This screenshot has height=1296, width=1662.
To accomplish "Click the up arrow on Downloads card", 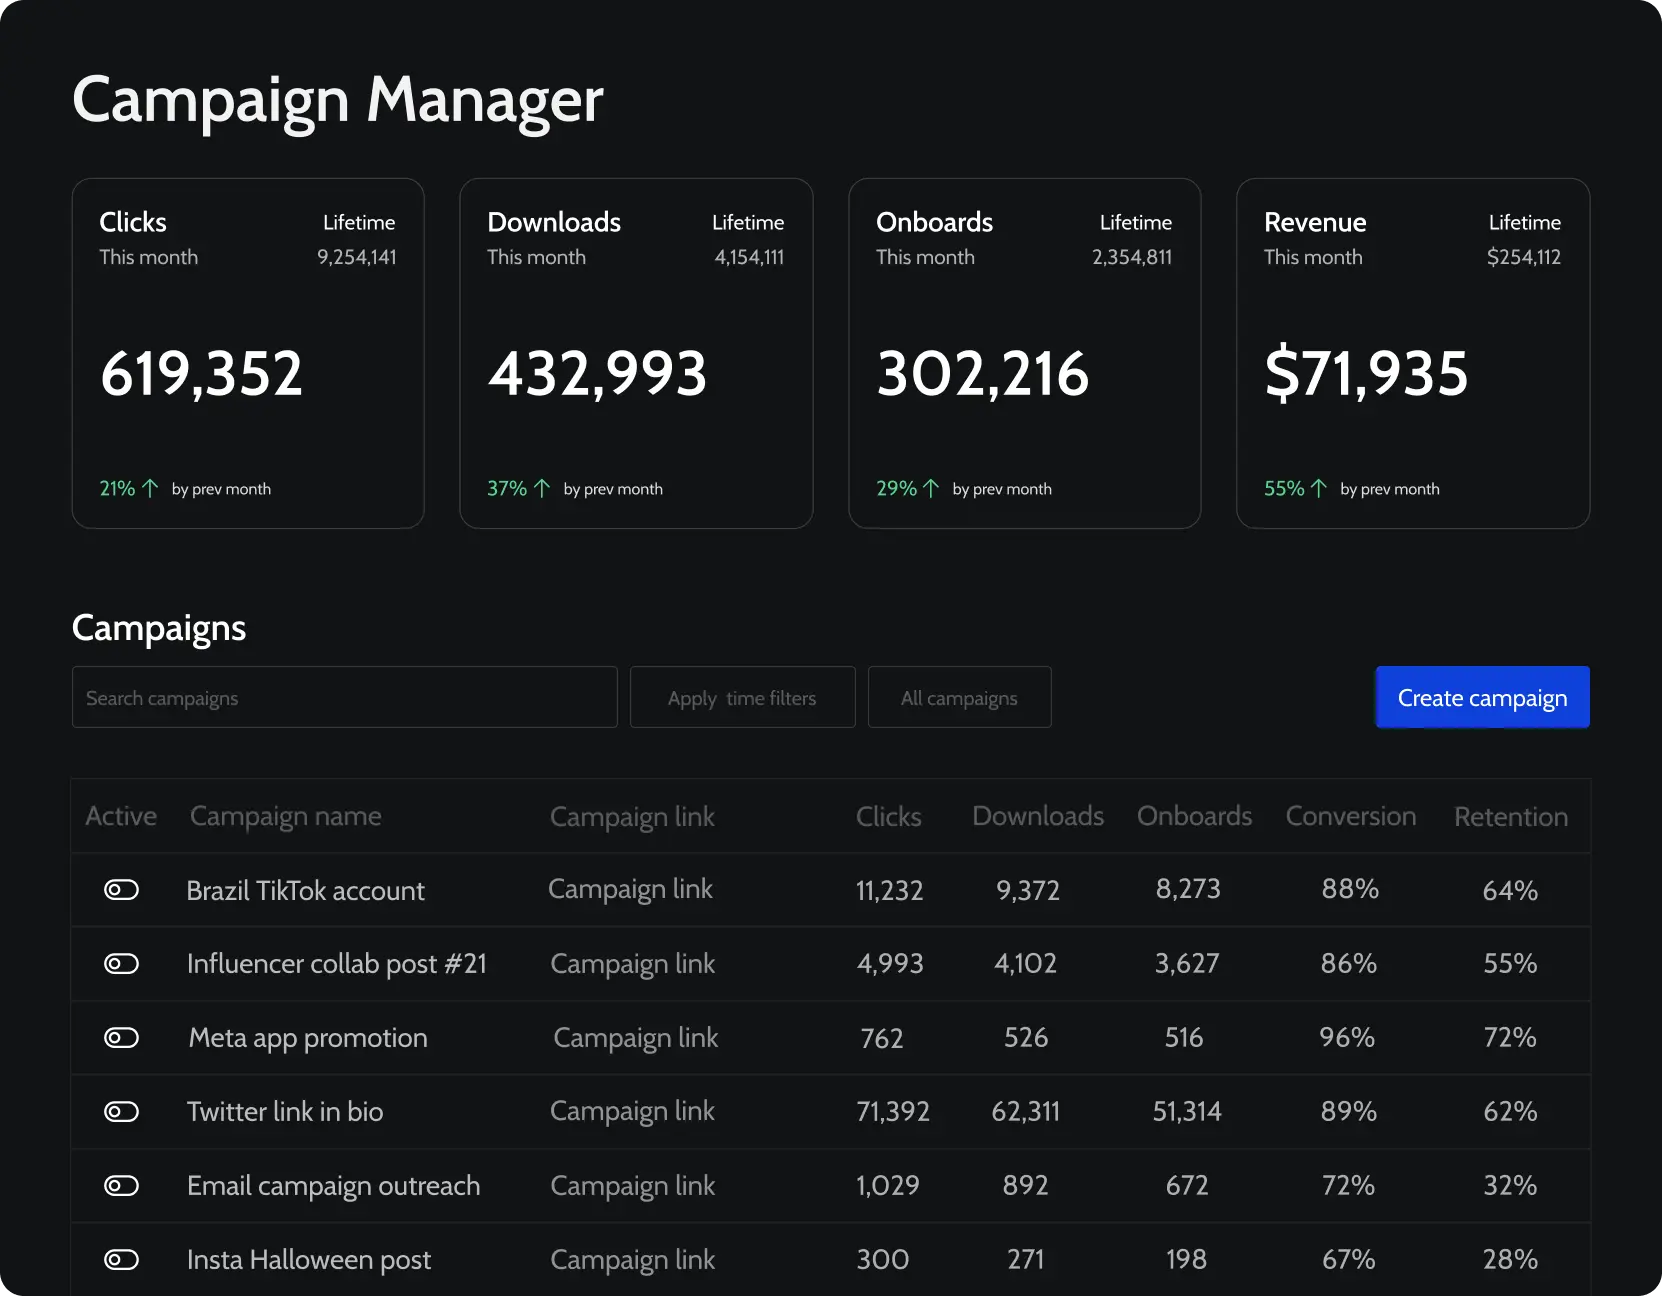I will coord(541,488).
